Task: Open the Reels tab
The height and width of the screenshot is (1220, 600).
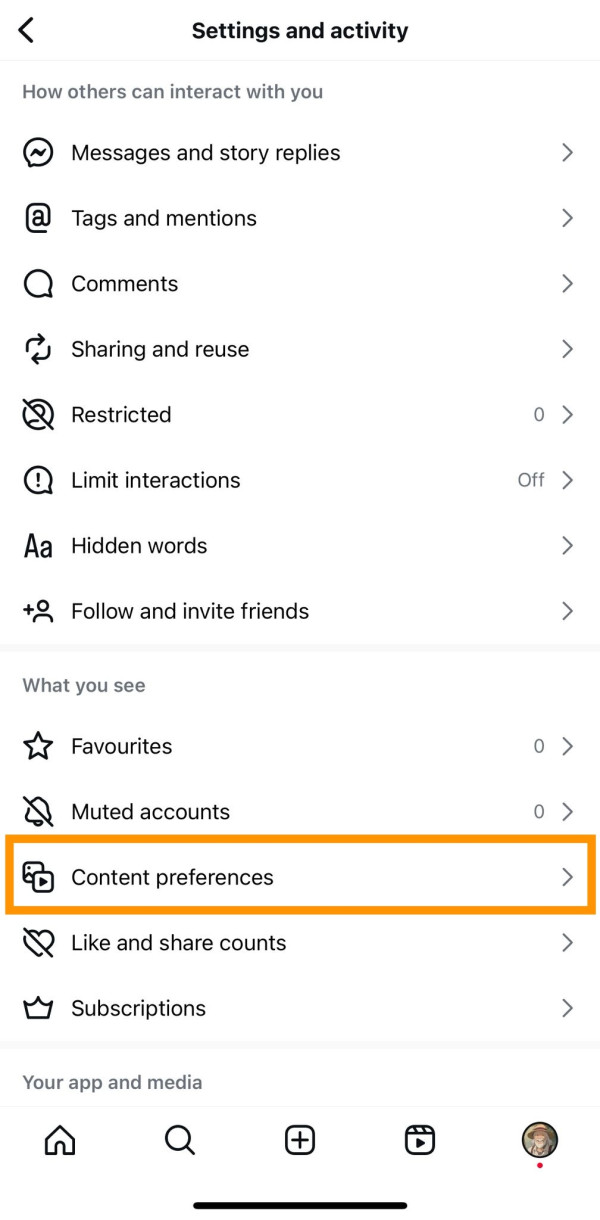Action: pyautogui.click(x=420, y=1140)
